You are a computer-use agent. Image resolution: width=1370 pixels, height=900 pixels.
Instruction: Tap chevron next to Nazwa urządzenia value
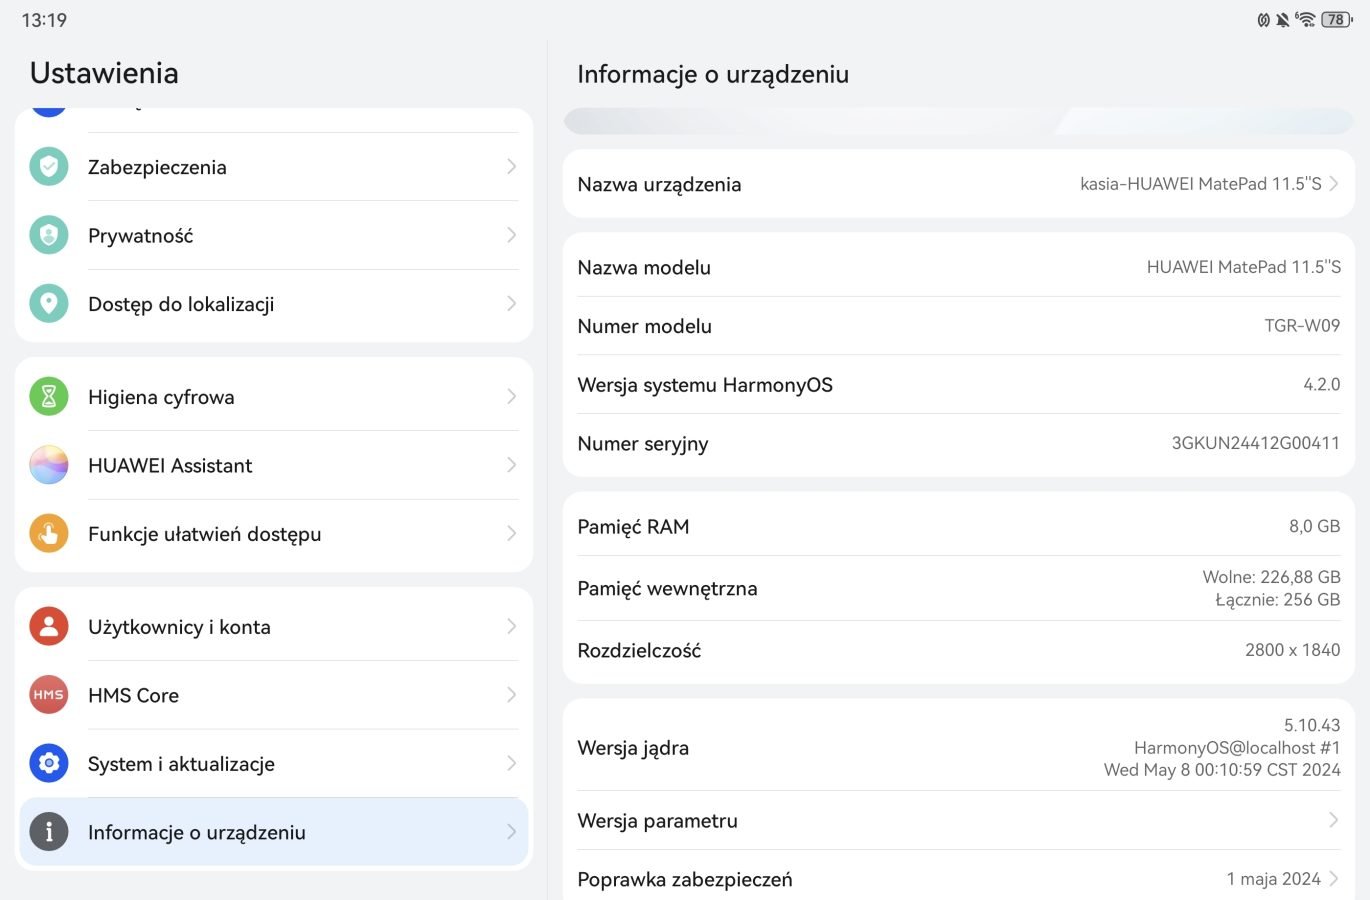(1334, 184)
